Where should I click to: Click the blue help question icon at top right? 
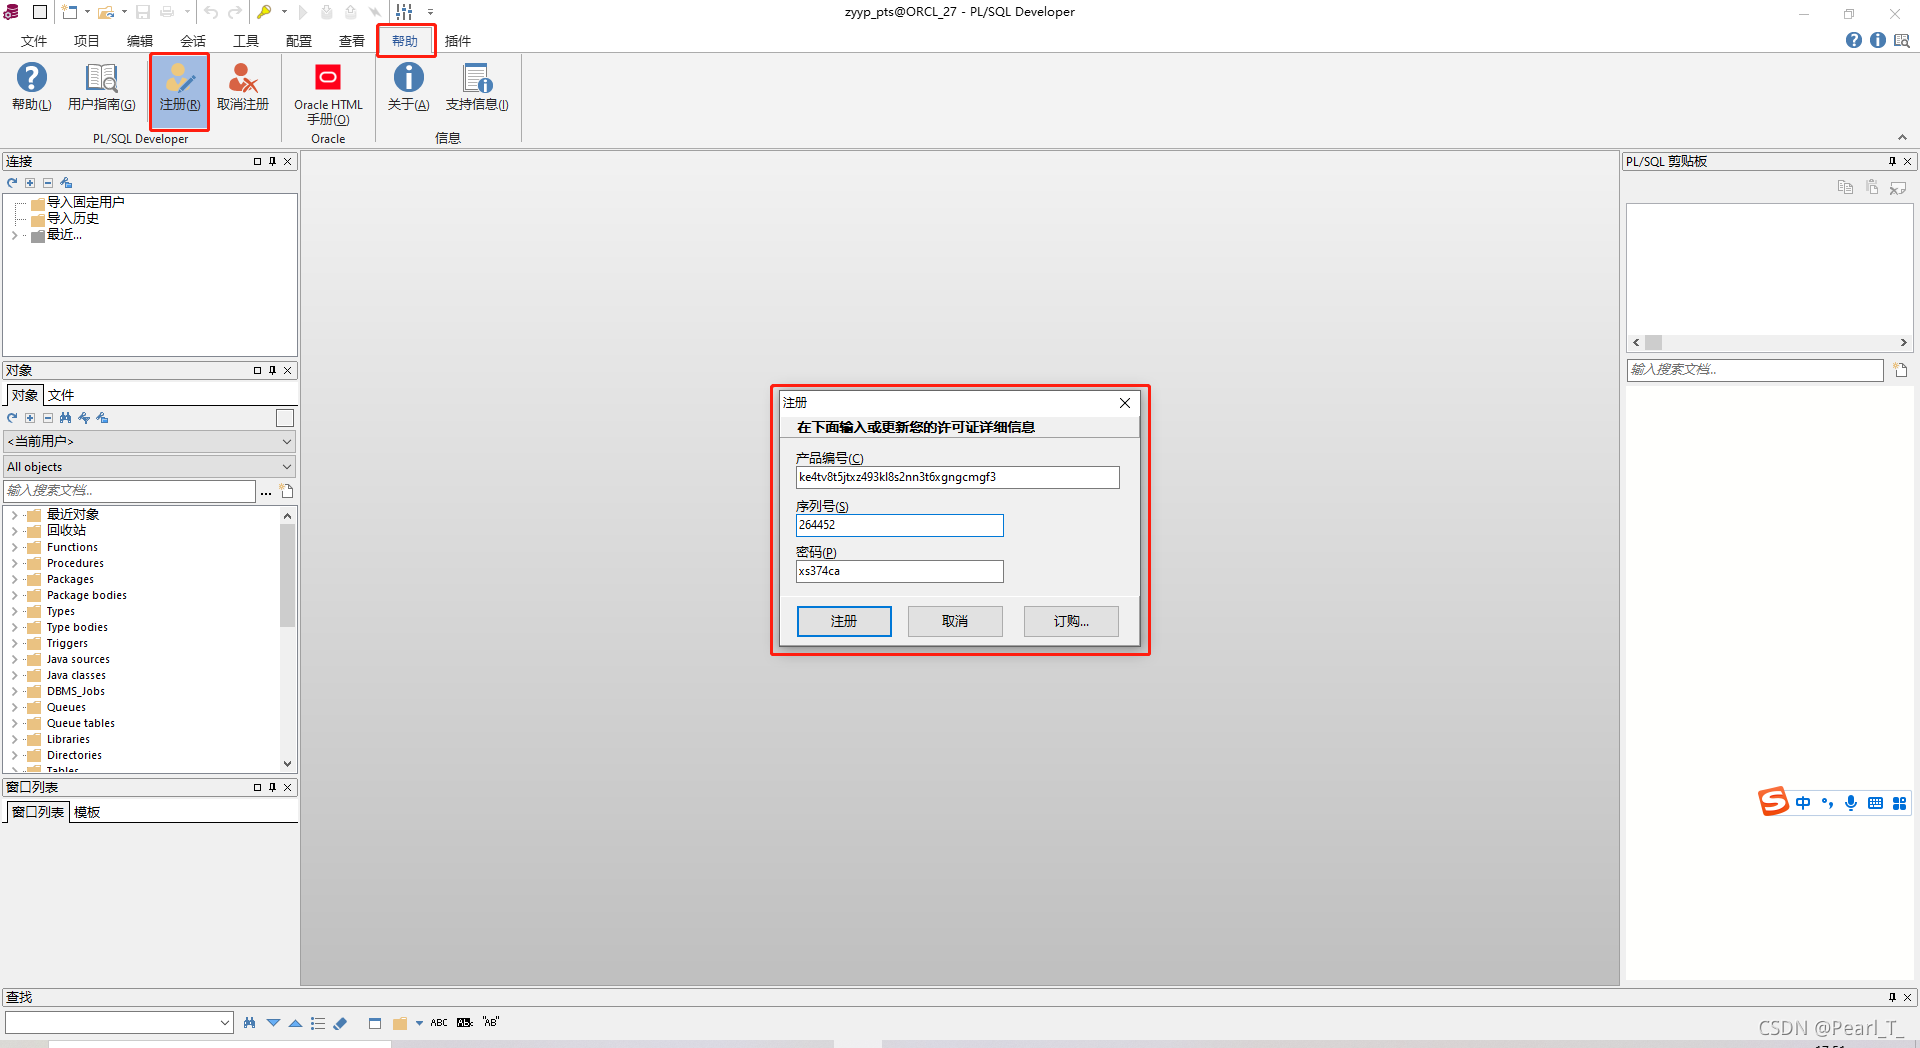pyautogui.click(x=1854, y=40)
